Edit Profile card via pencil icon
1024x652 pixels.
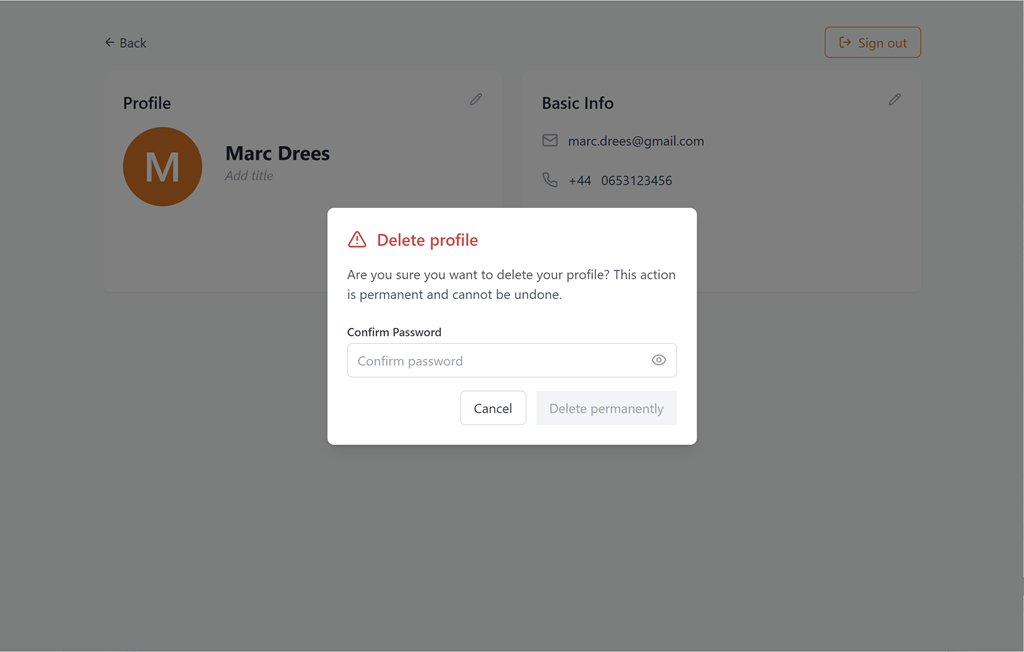[x=476, y=100]
